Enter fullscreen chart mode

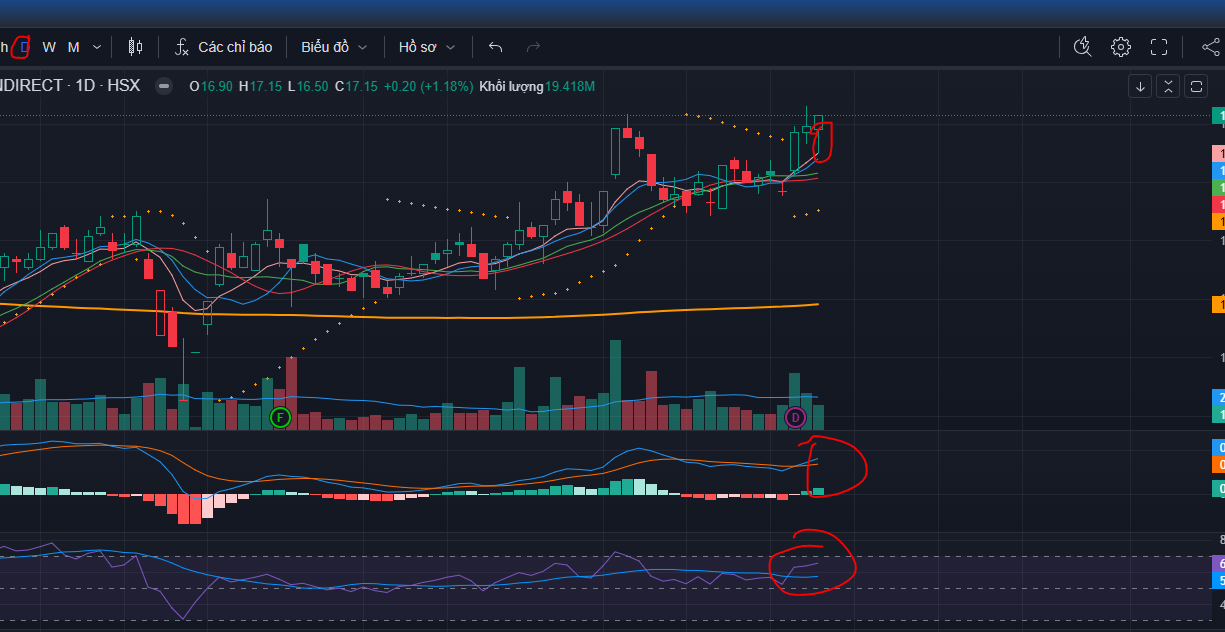click(x=1159, y=47)
